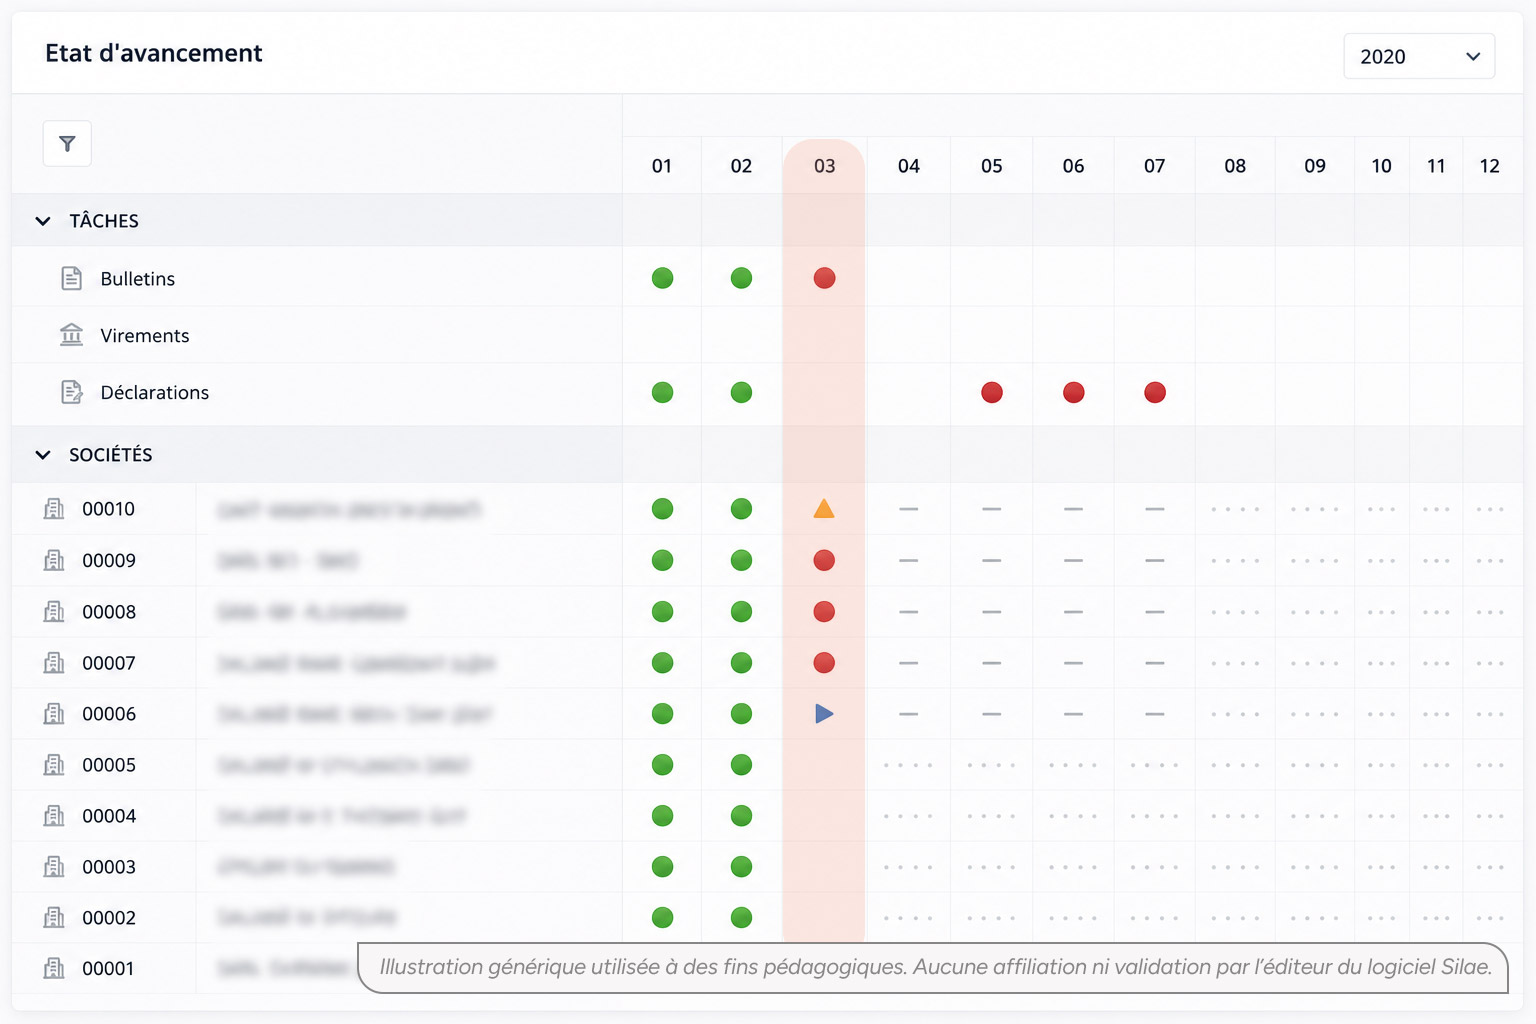The height and width of the screenshot is (1024, 1536).
Task: Open the filter funnel button
Action: 67,144
